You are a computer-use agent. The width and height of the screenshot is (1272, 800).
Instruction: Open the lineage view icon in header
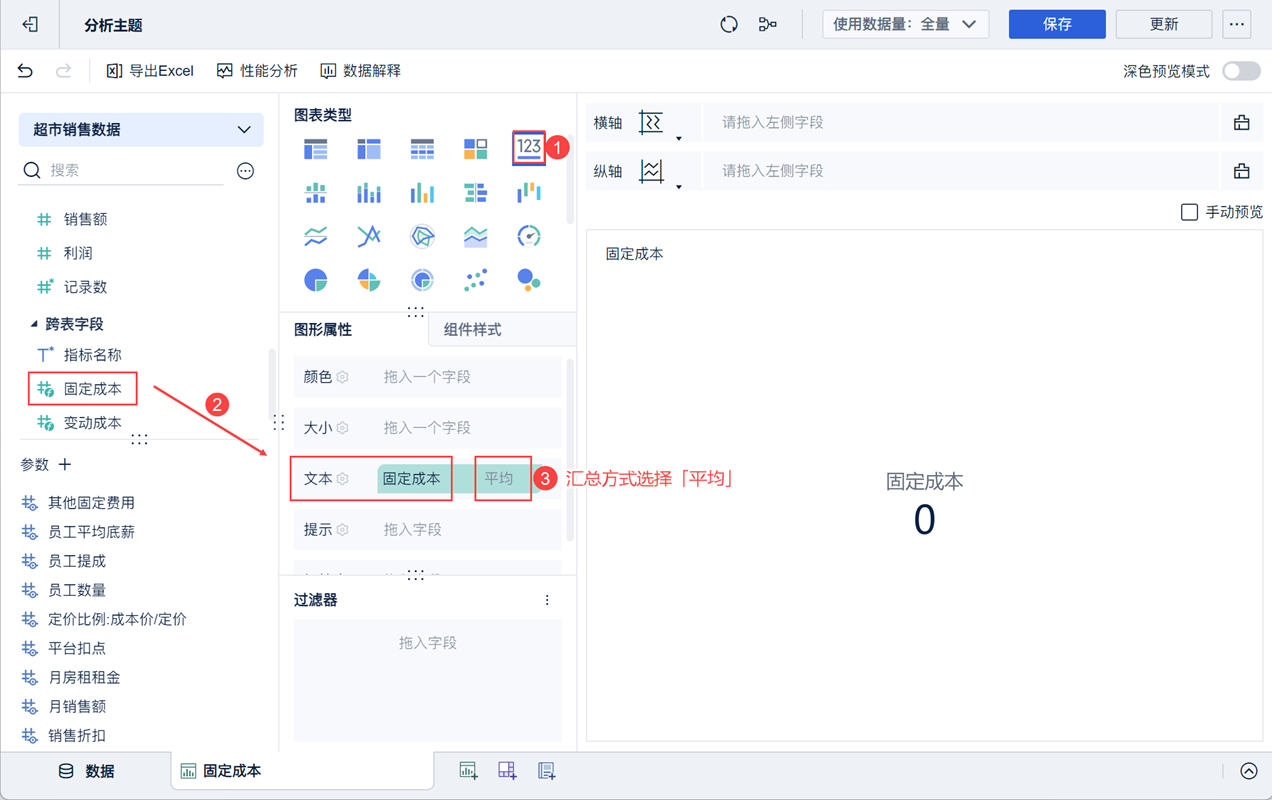pos(768,25)
